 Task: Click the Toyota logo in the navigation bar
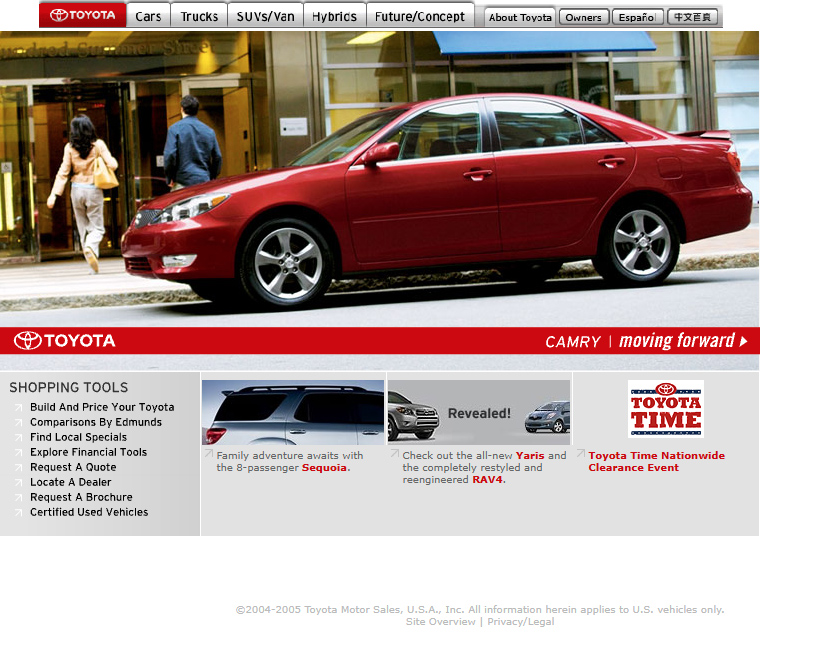[83, 15]
